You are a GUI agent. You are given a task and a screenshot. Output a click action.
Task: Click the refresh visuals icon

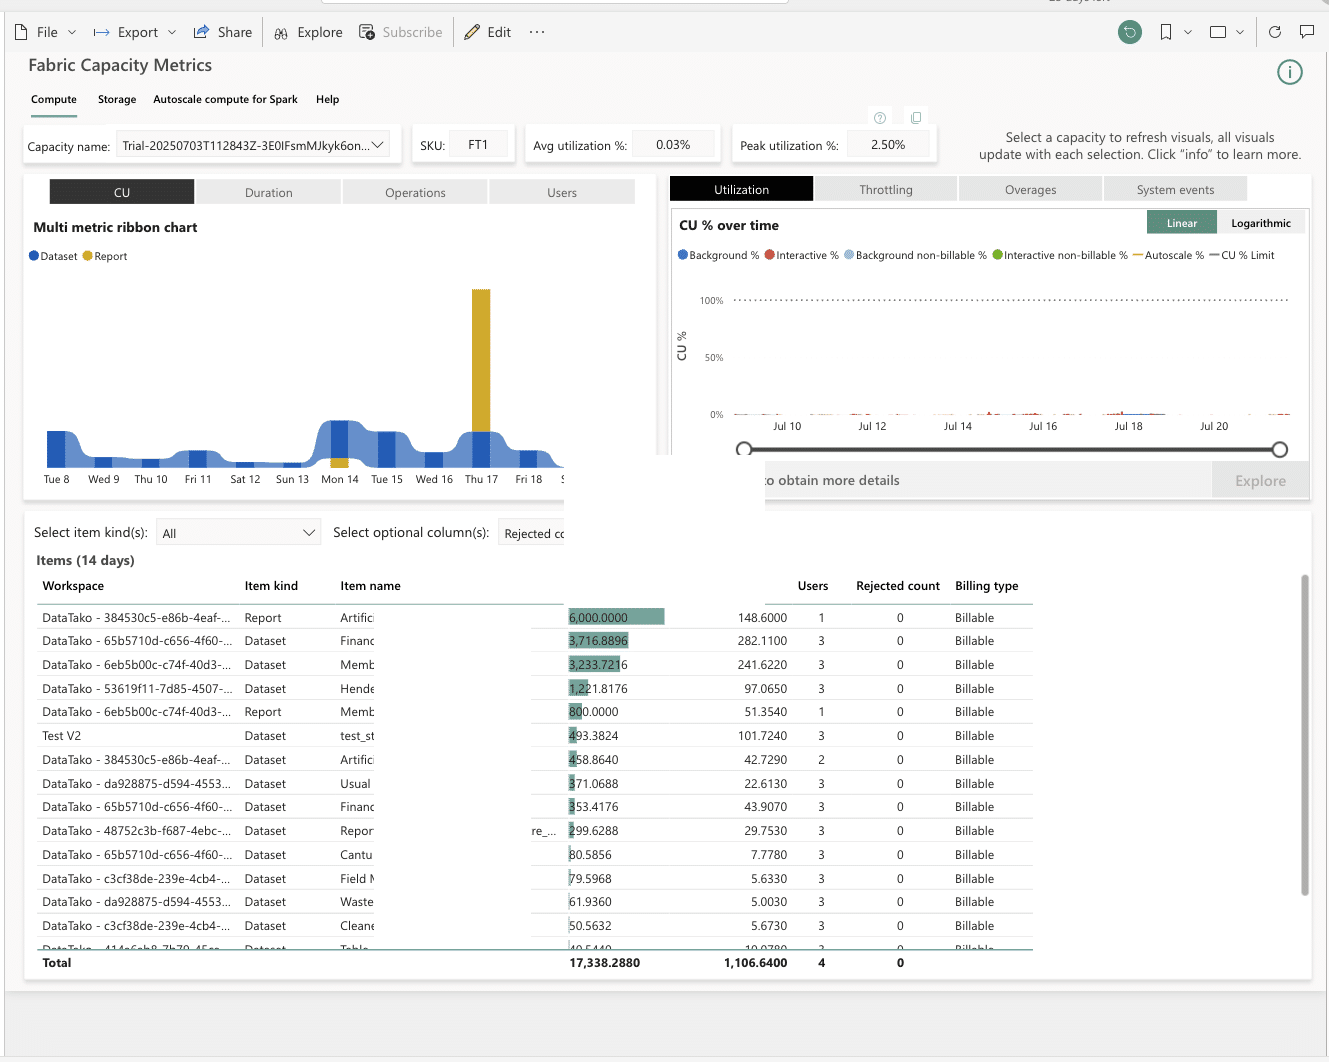coord(1275,32)
